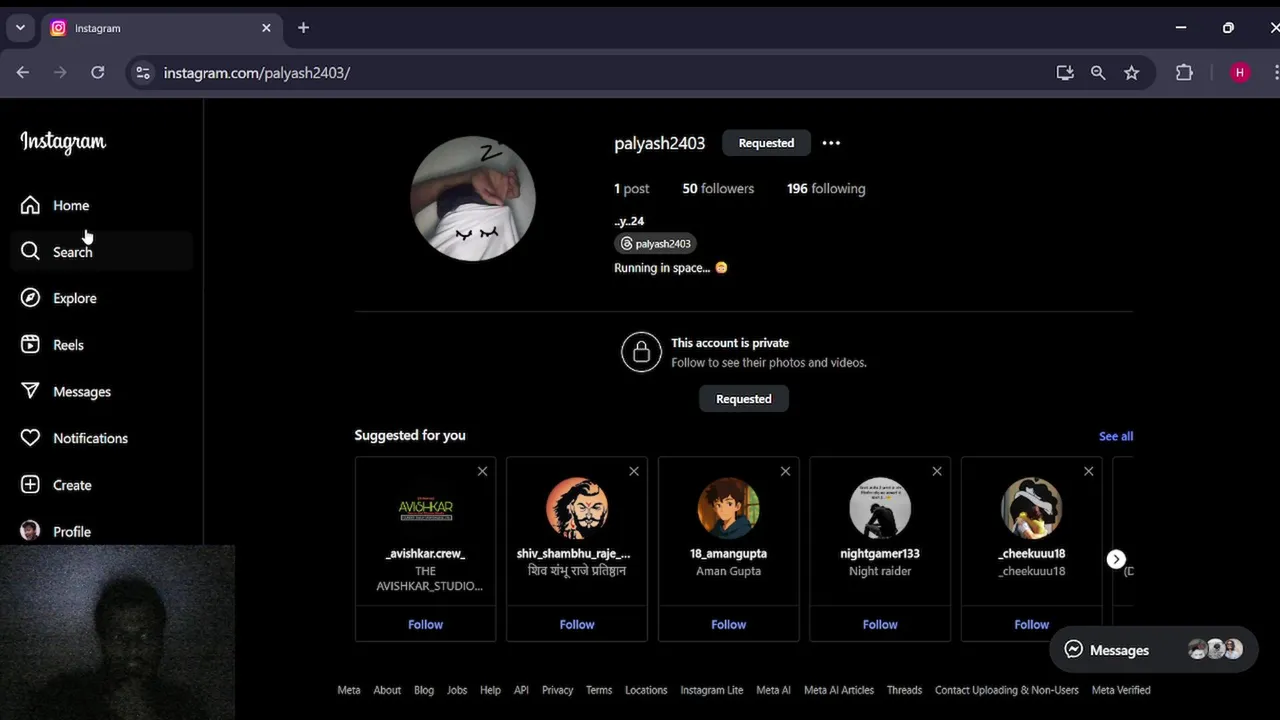The image size is (1280, 720).
Task: Dismiss _cheekuuu18 suggestion card
Action: pyautogui.click(x=1088, y=471)
